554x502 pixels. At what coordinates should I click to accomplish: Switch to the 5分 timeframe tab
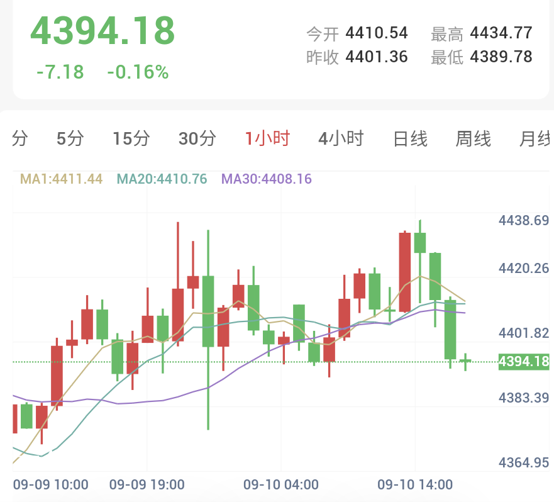point(70,138)
